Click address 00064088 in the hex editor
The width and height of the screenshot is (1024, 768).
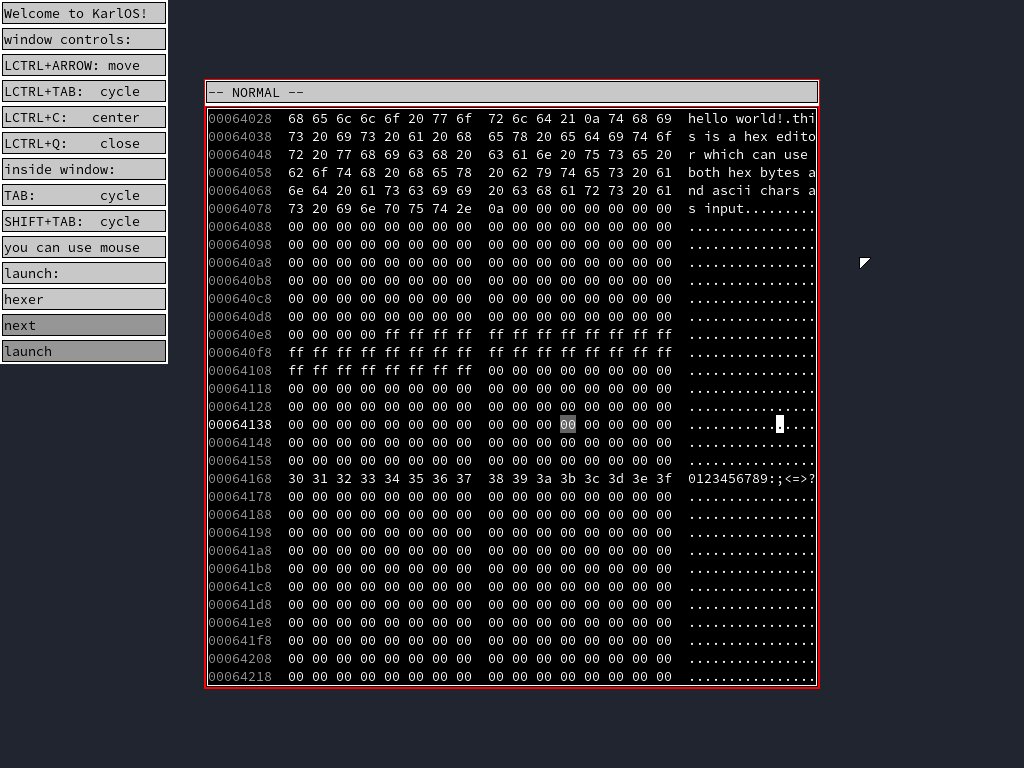(x=240, y=227)
